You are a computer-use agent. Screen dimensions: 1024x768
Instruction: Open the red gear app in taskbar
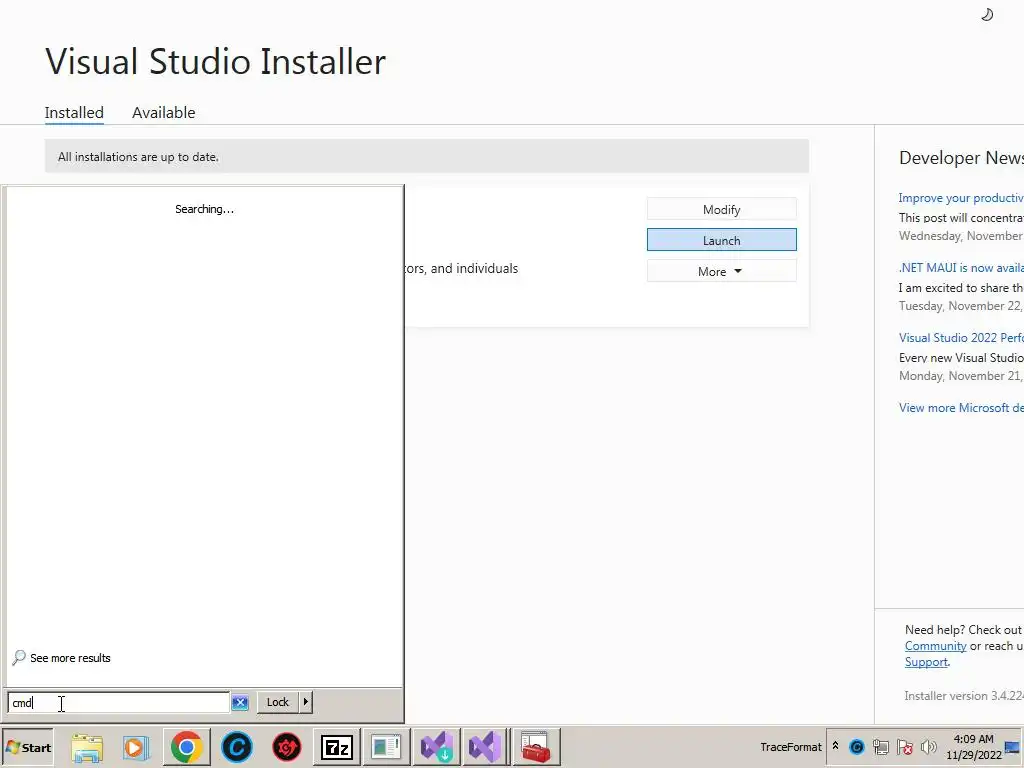point(287,747)
